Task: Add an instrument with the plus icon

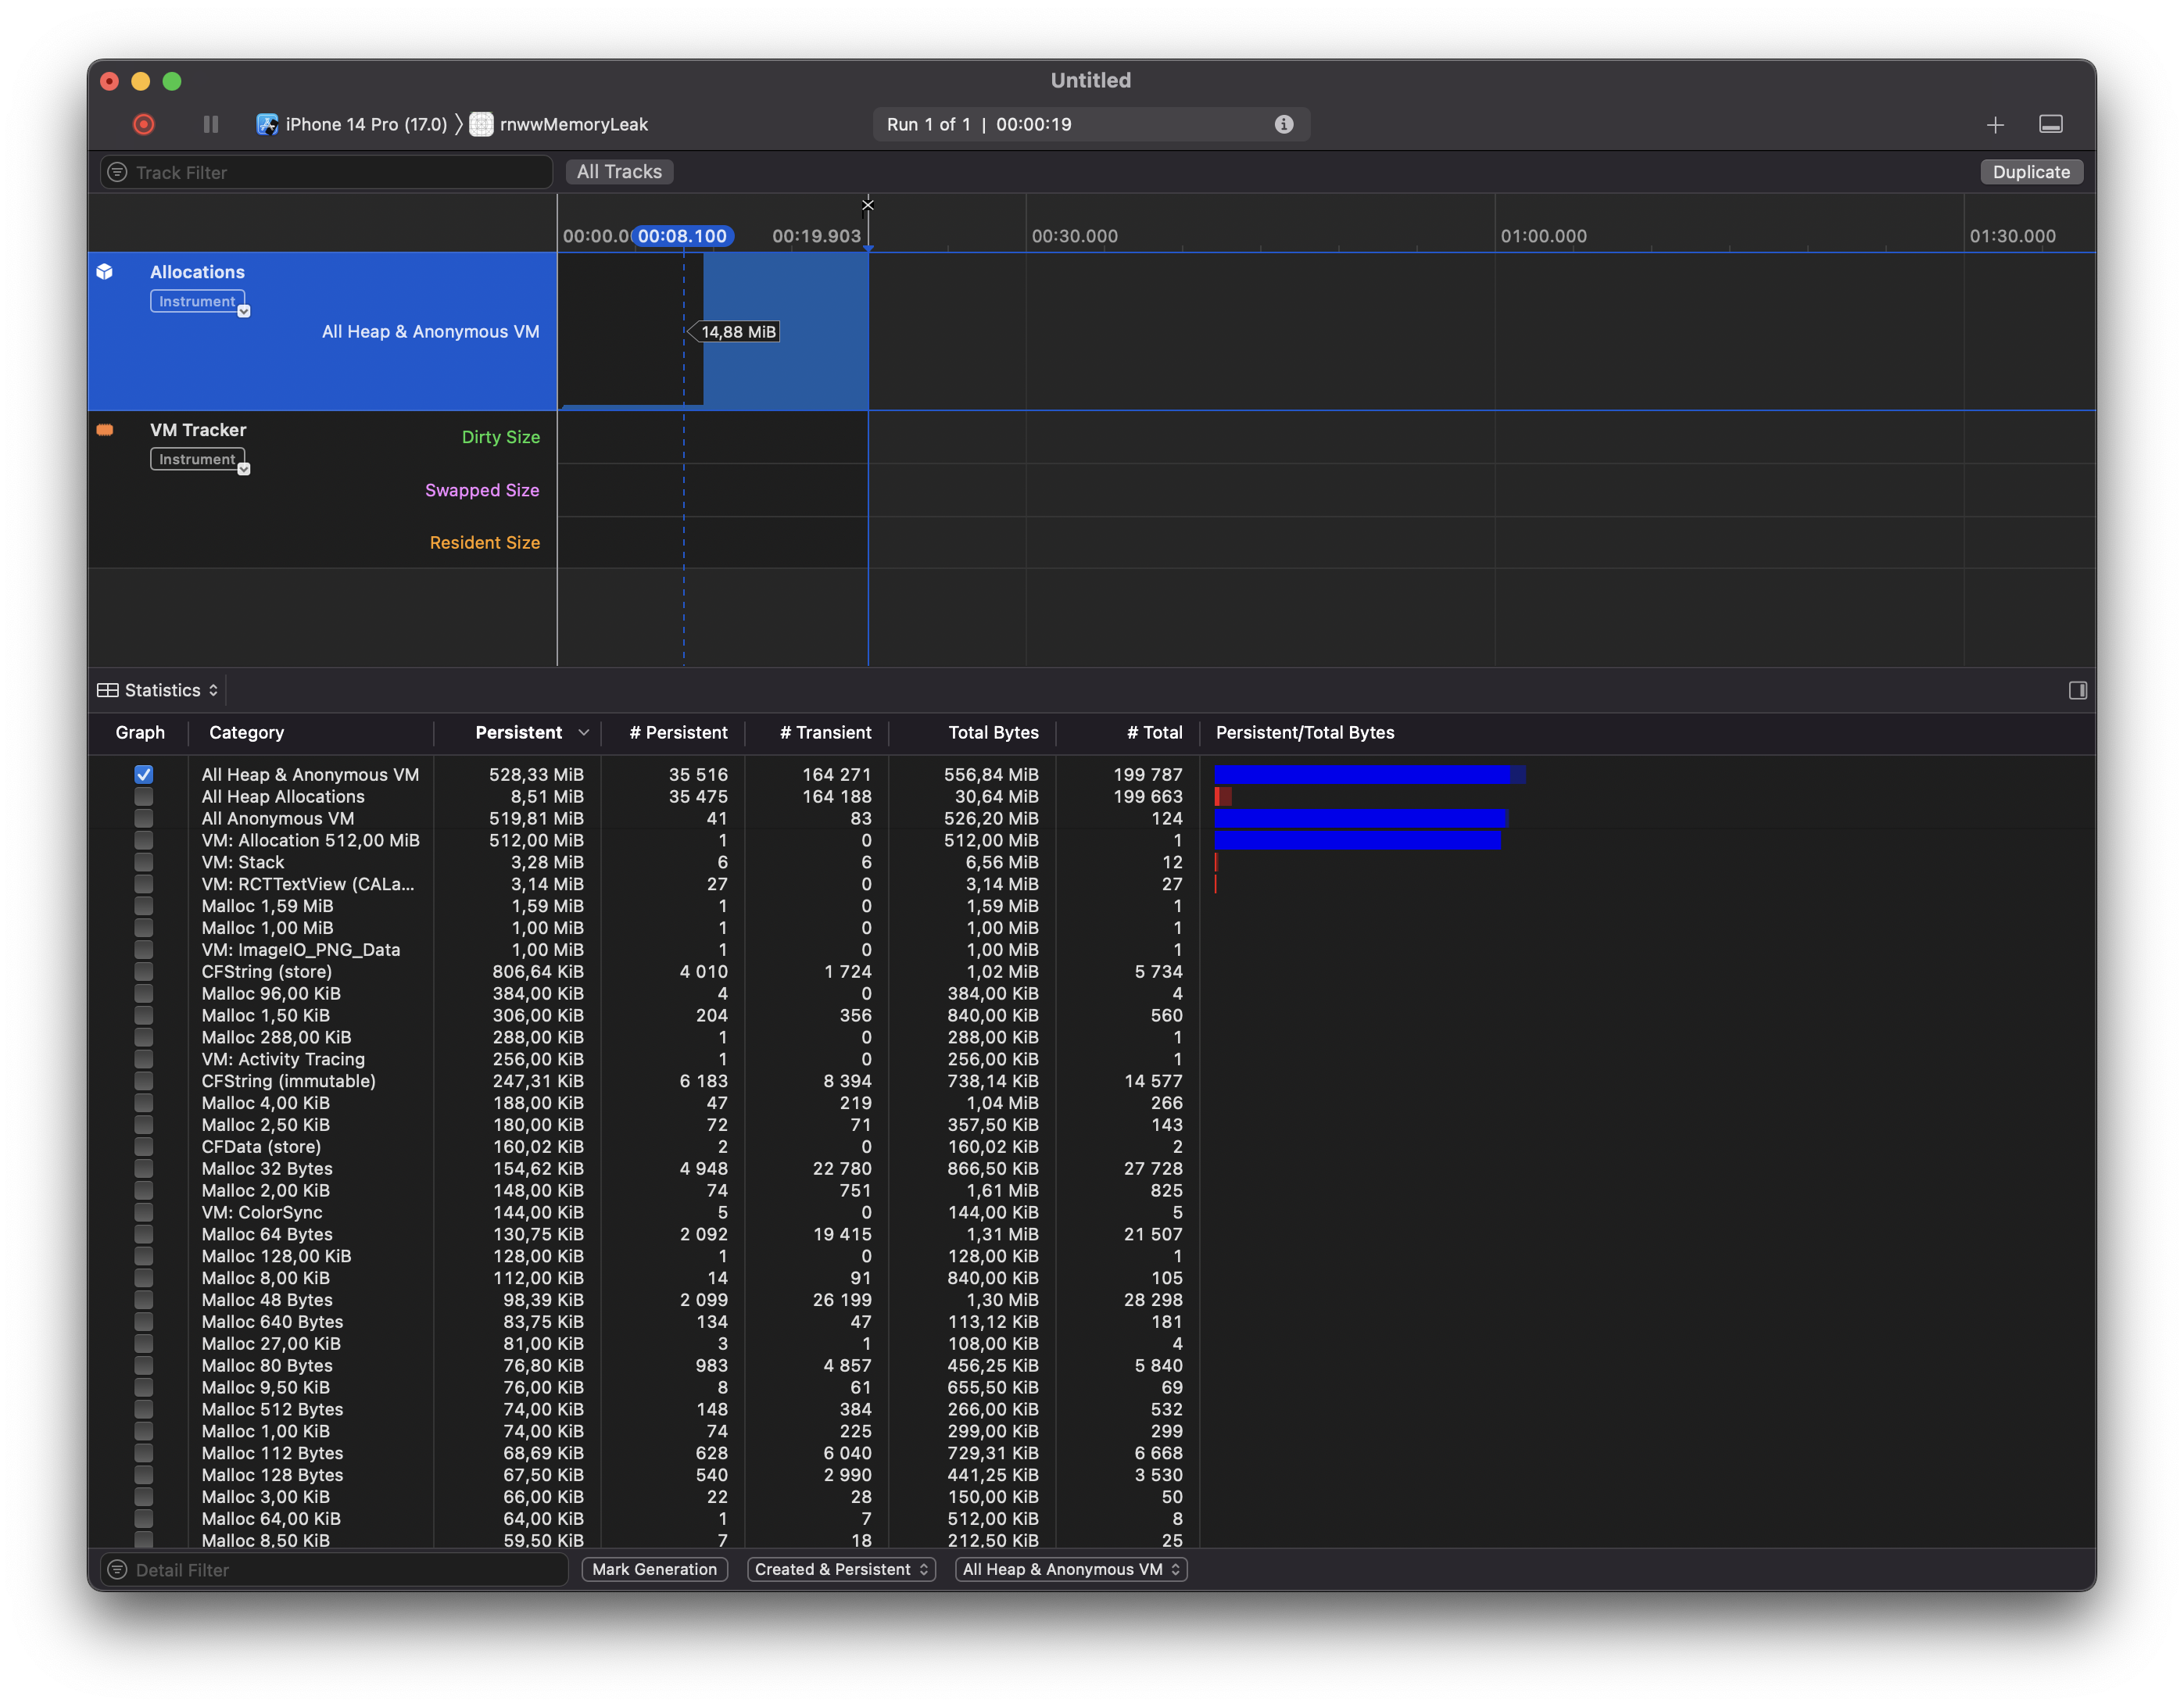Action: pyautogui.click(x=1995, y=124)
